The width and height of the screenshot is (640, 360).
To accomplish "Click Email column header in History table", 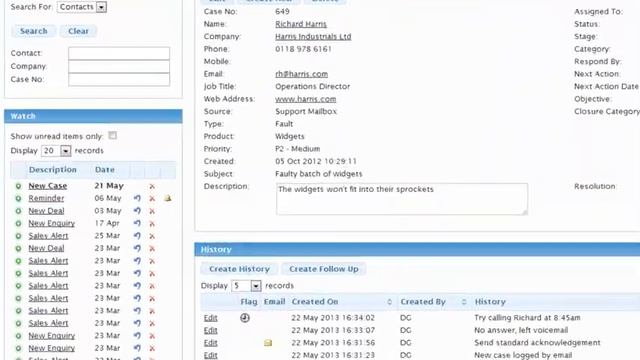I will 274,302.
